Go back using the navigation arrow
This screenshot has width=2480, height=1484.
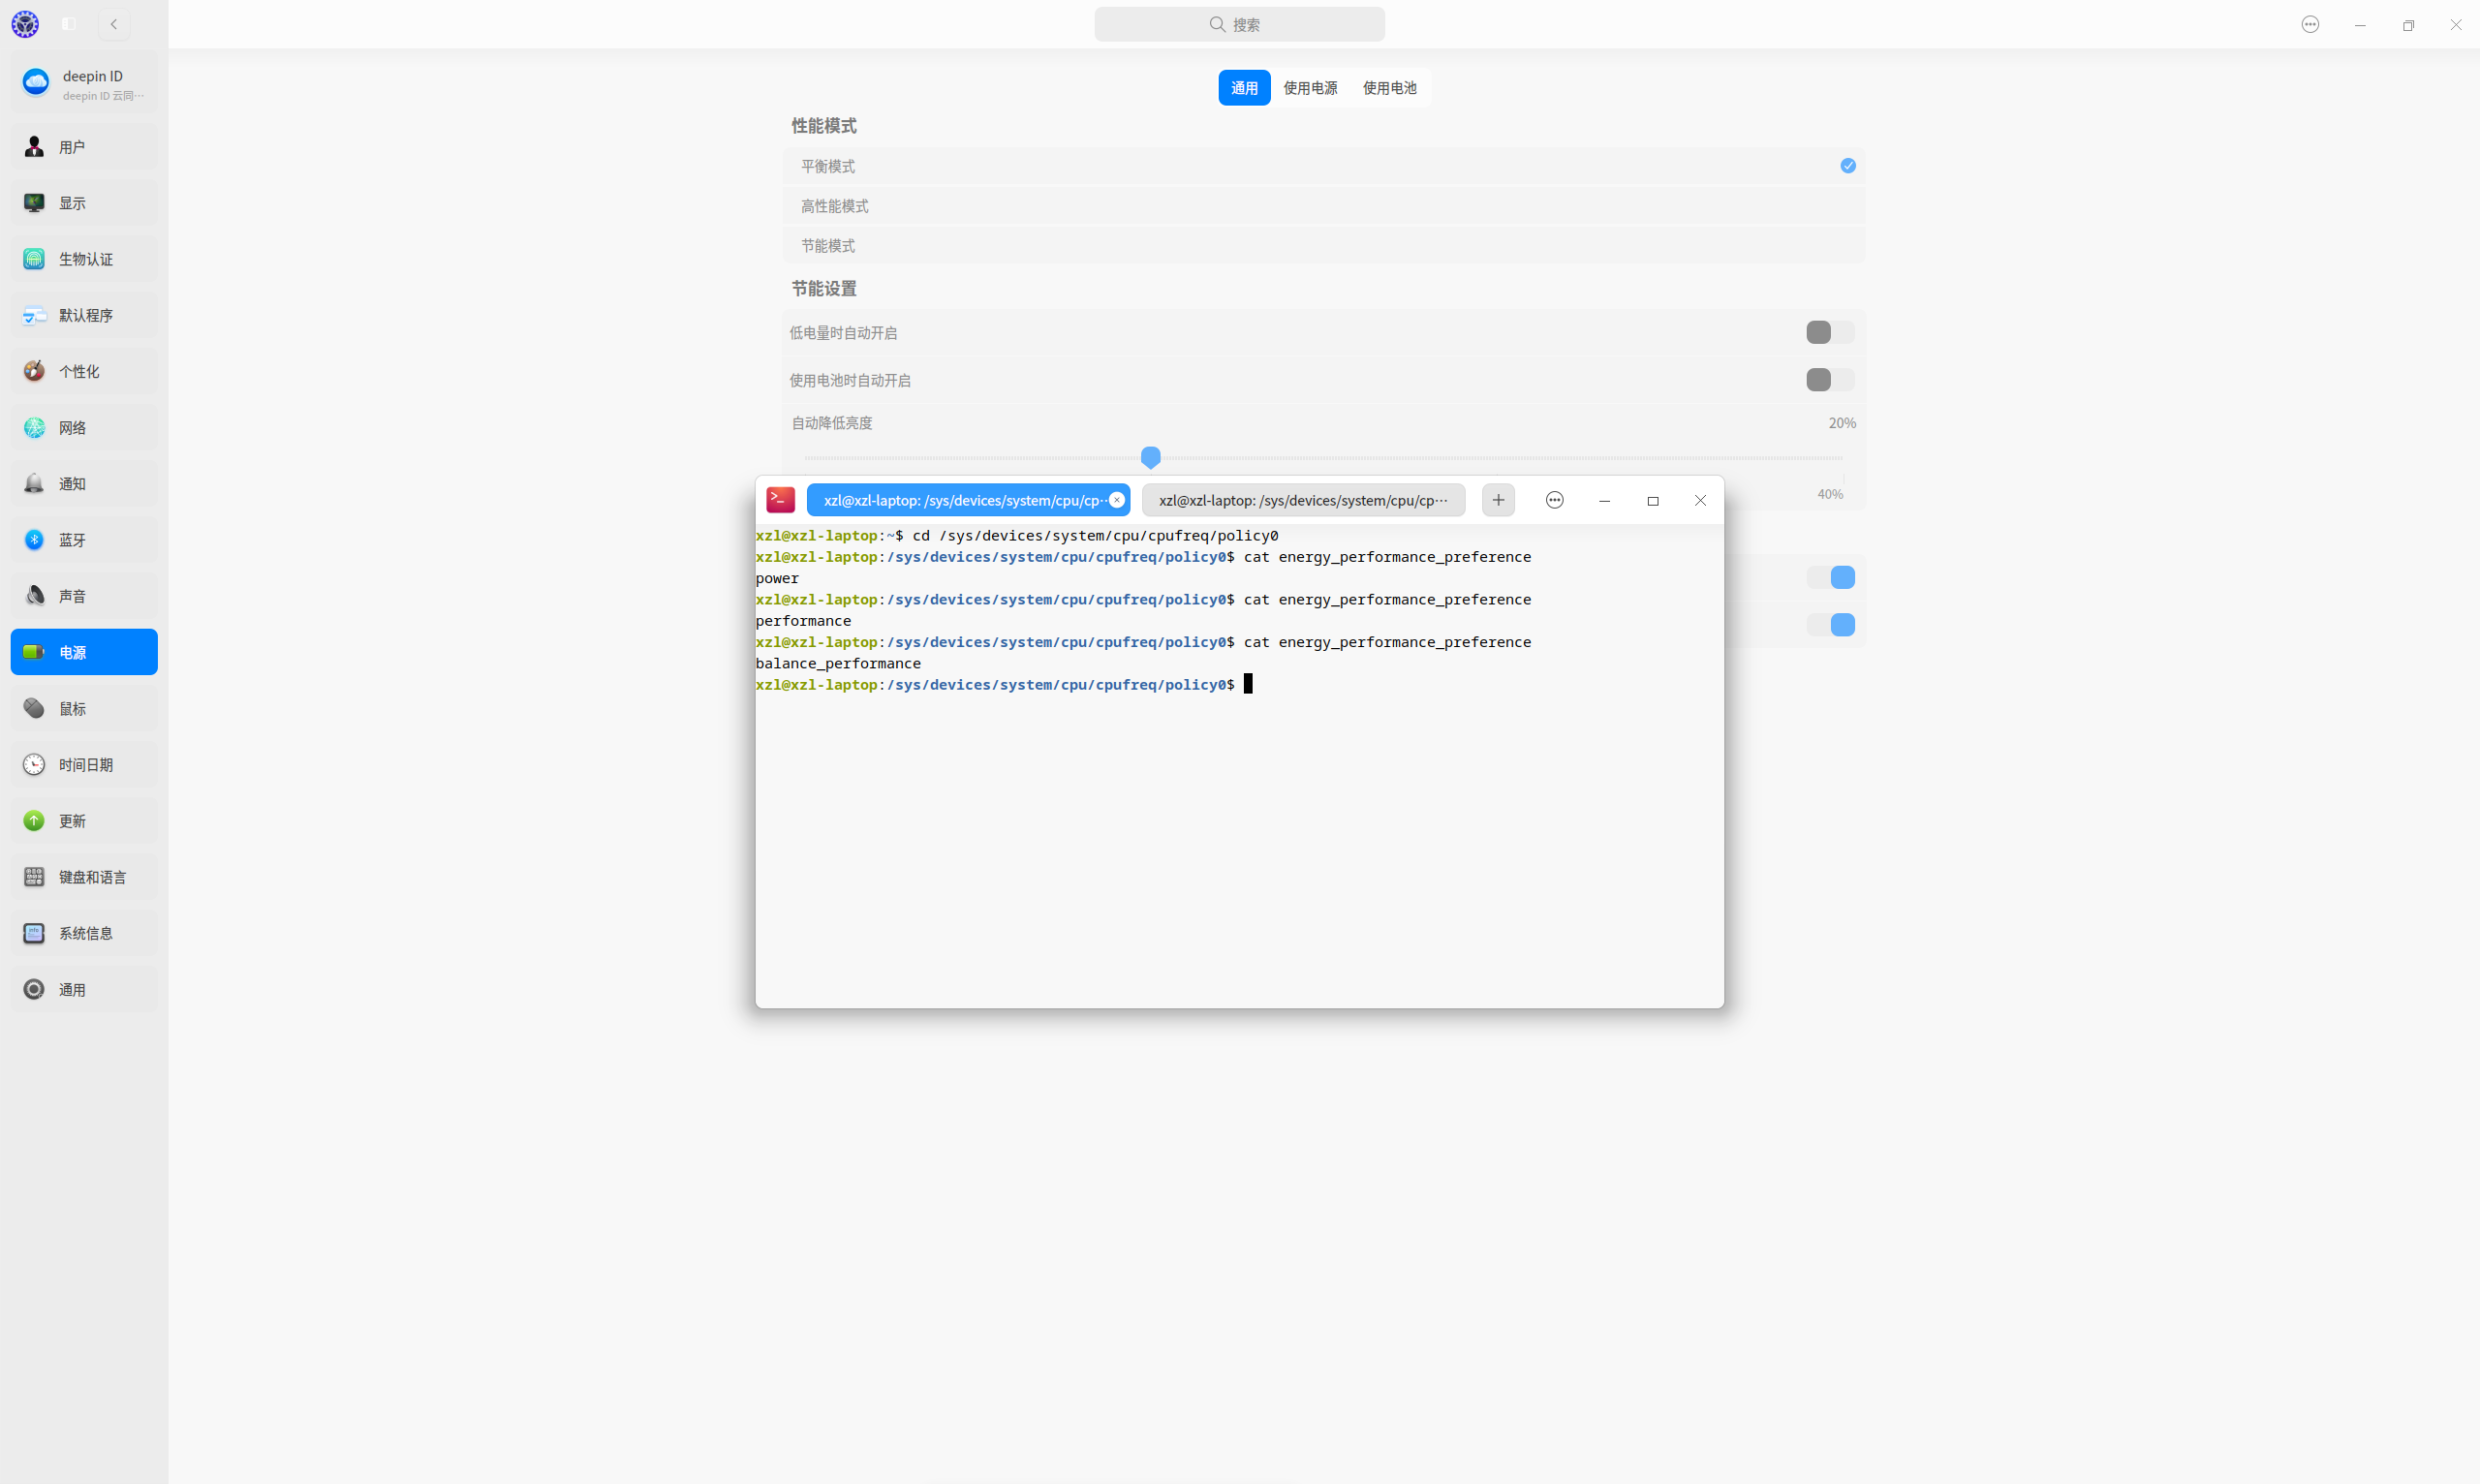114,24
